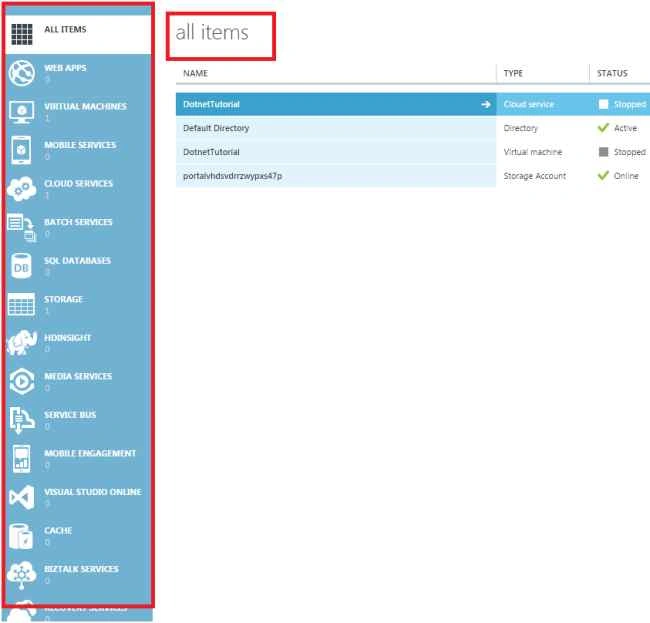
Task: Select the Service Bus icon
Action: pos(22,420)
